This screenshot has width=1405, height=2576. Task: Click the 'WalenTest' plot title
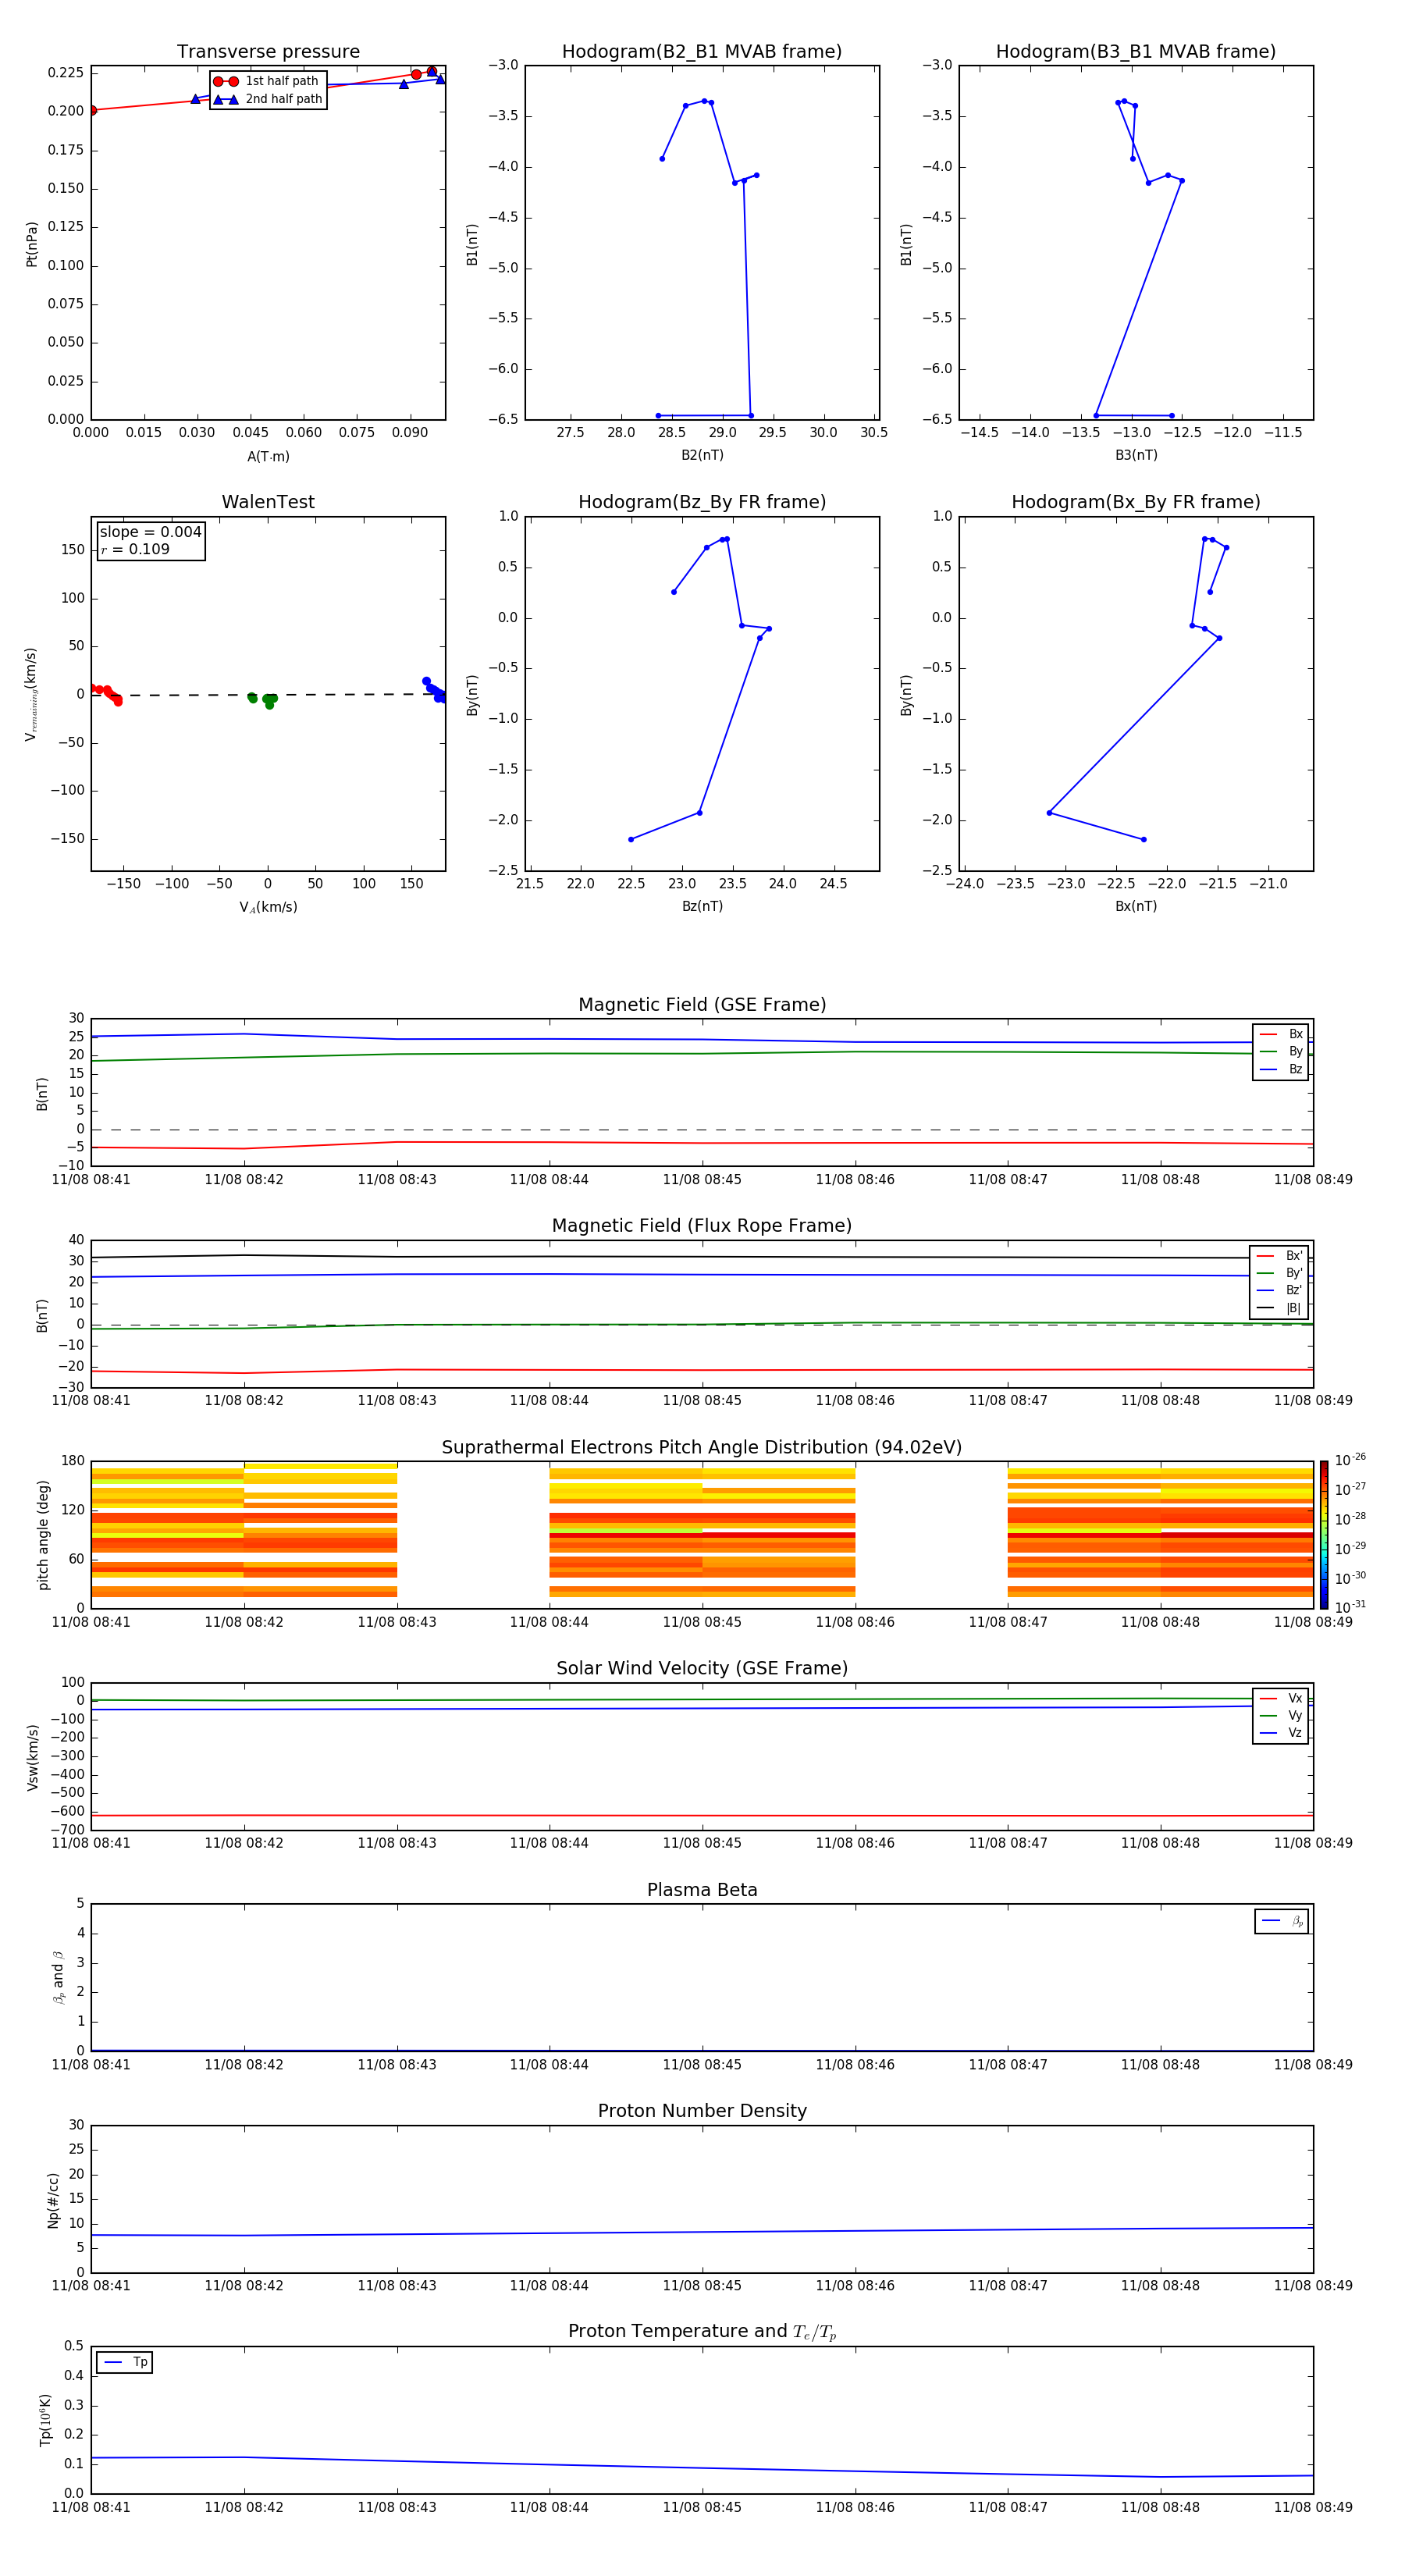(x=268, y=502)
